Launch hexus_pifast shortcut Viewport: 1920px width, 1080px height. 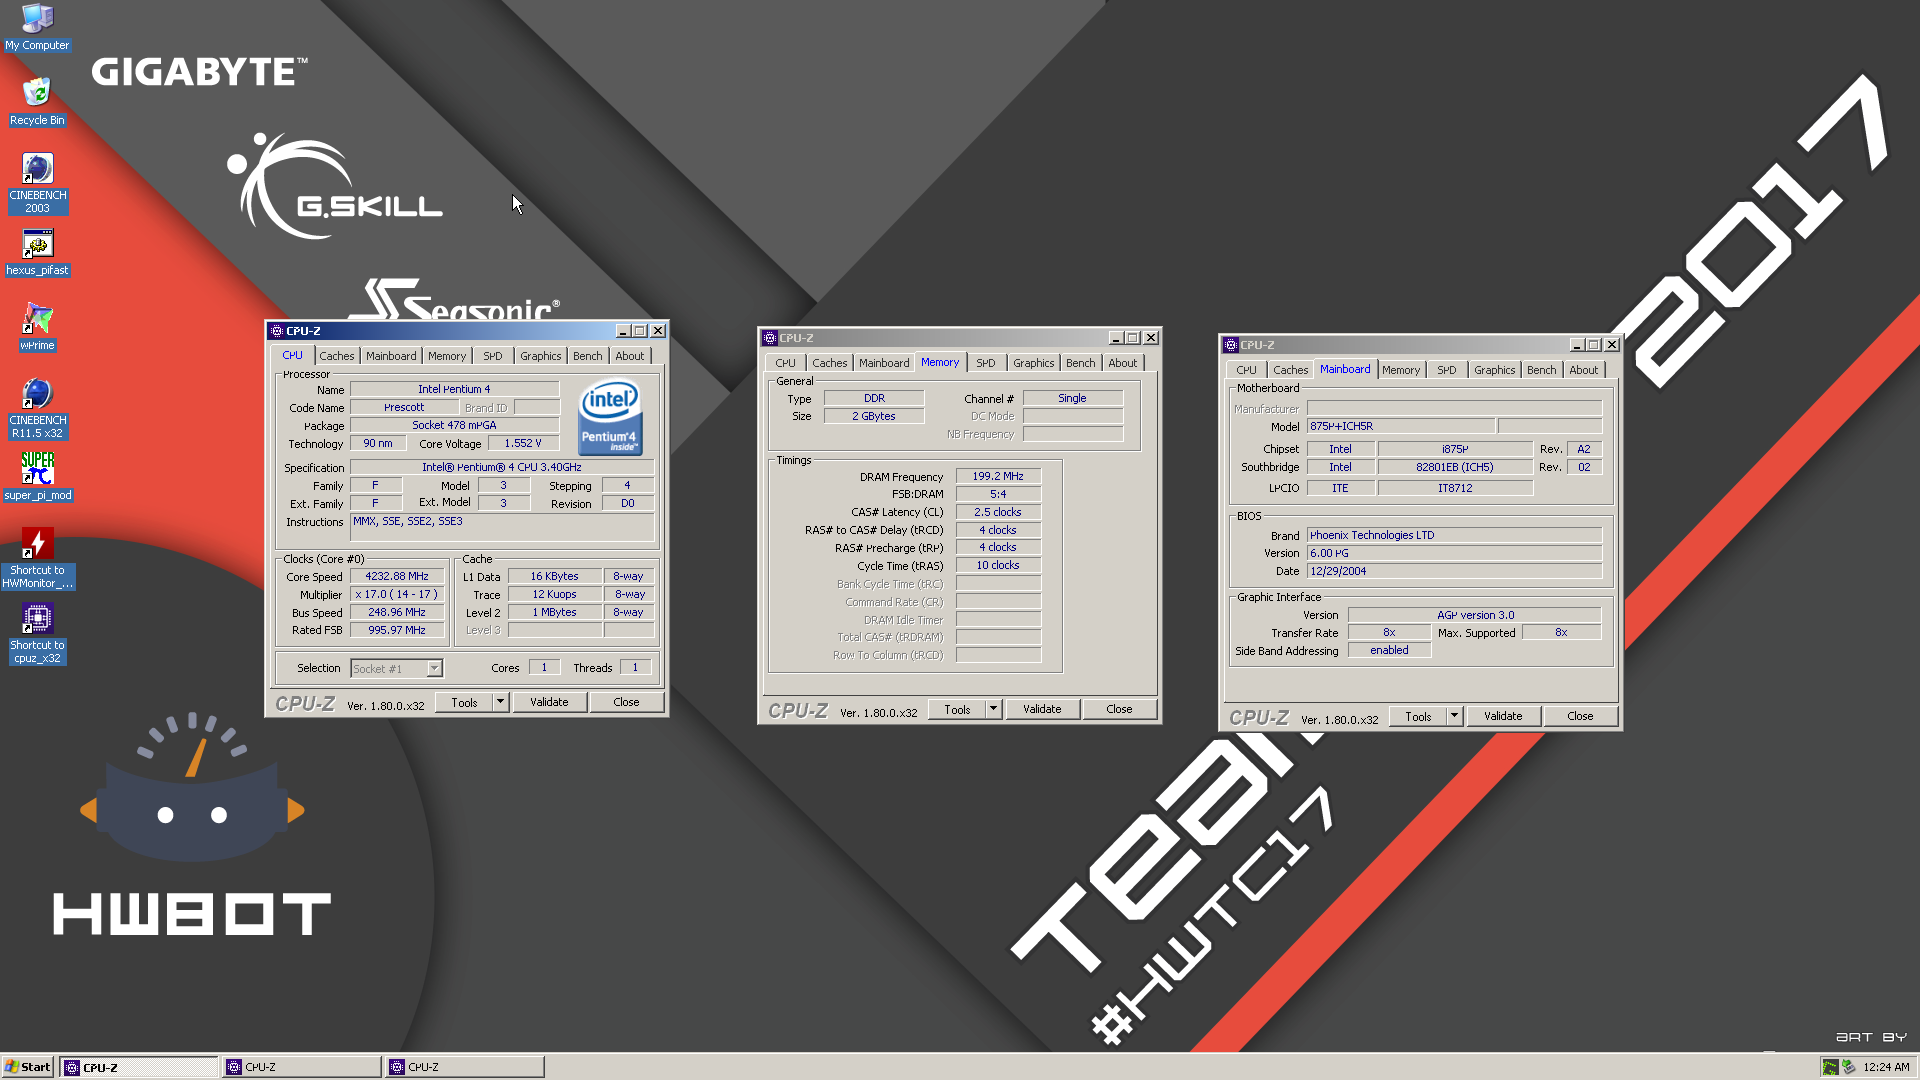coord(37,252)
